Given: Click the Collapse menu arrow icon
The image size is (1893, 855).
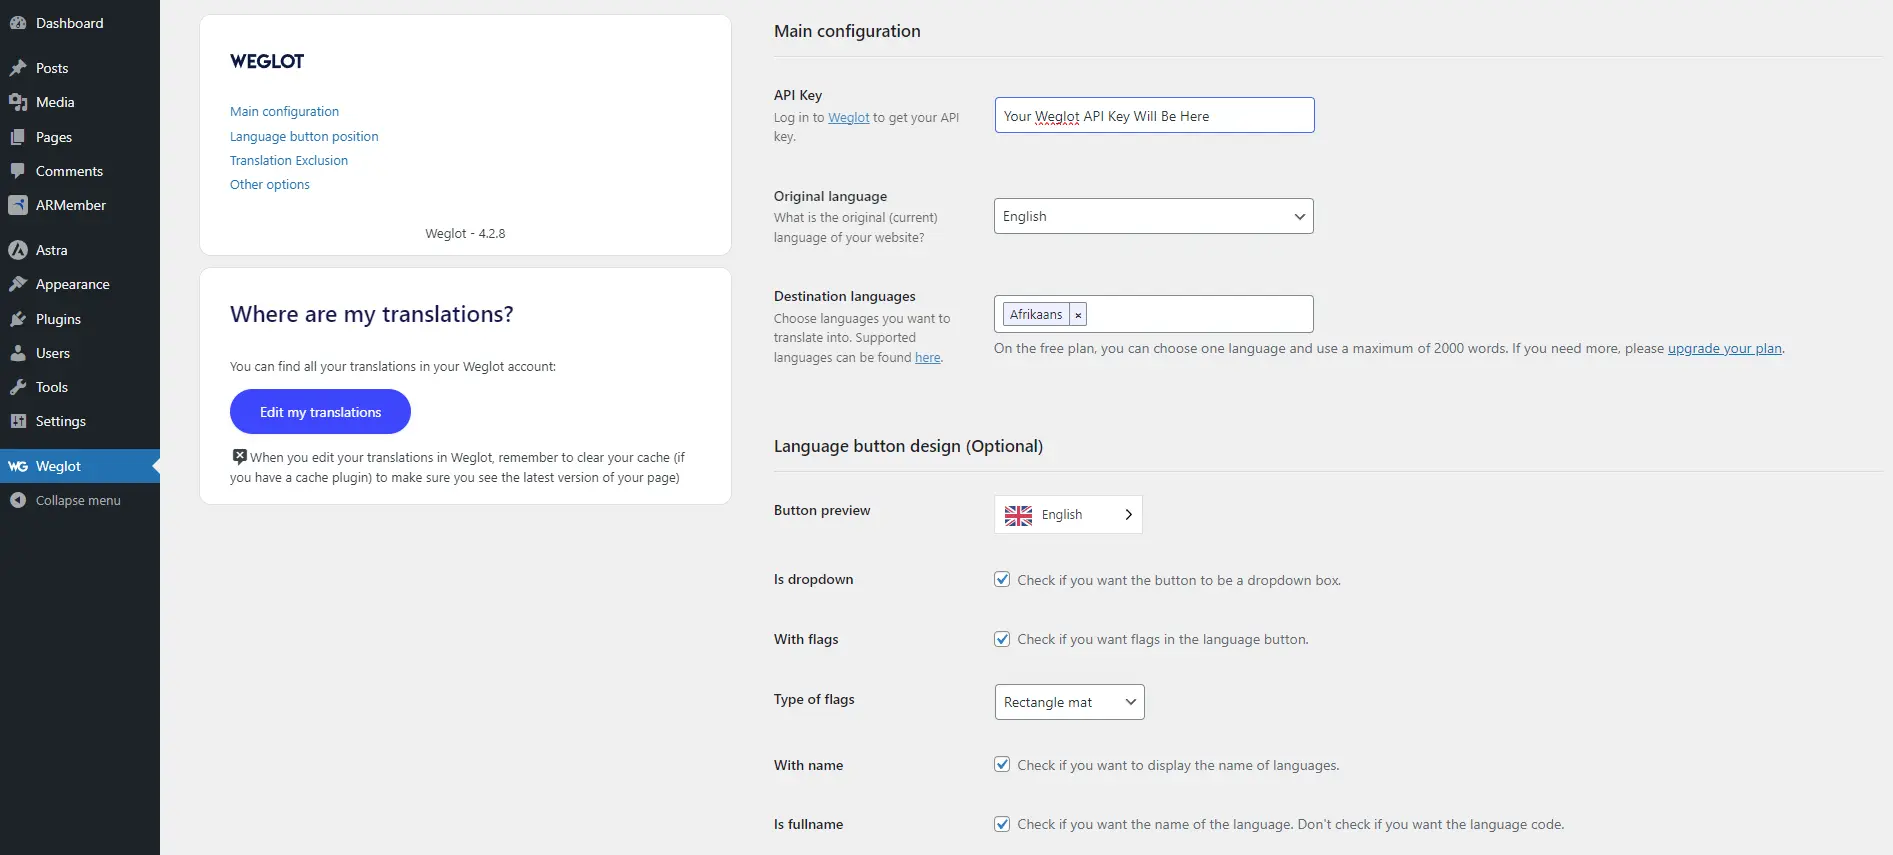Looking at the screenshot, I should pos(18,500).
